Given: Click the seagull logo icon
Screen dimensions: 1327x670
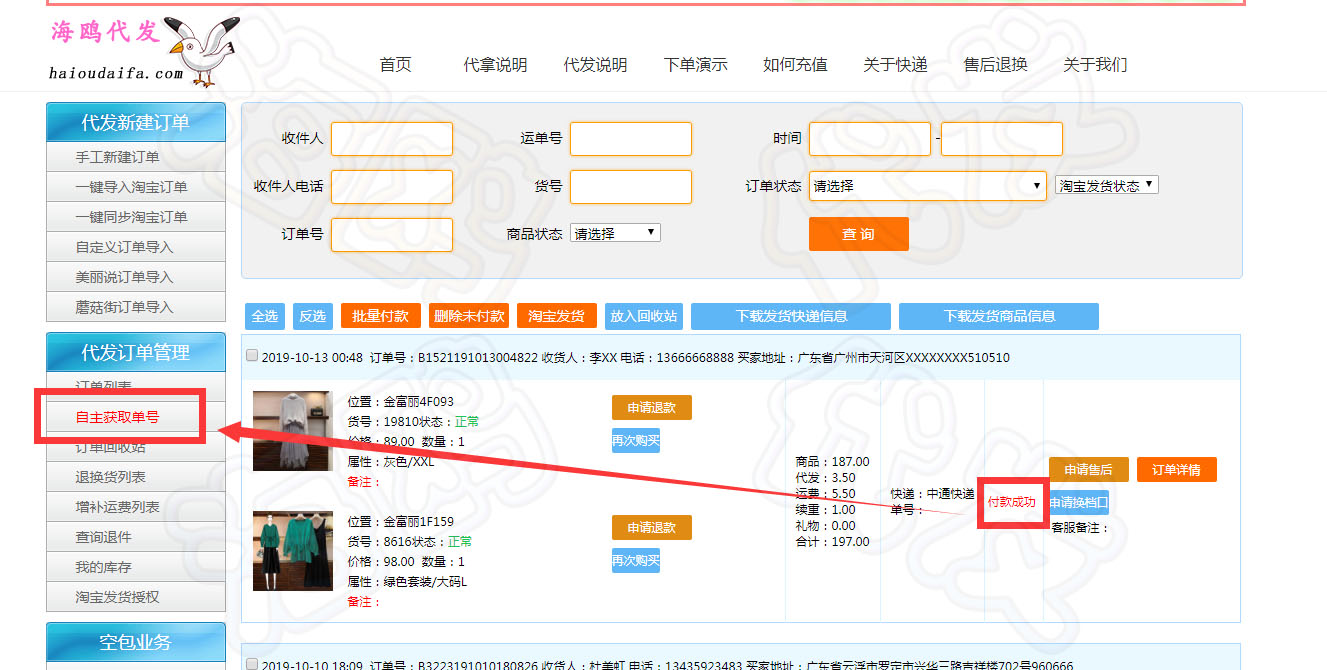Looking at the screenshot, I should 203,48.
